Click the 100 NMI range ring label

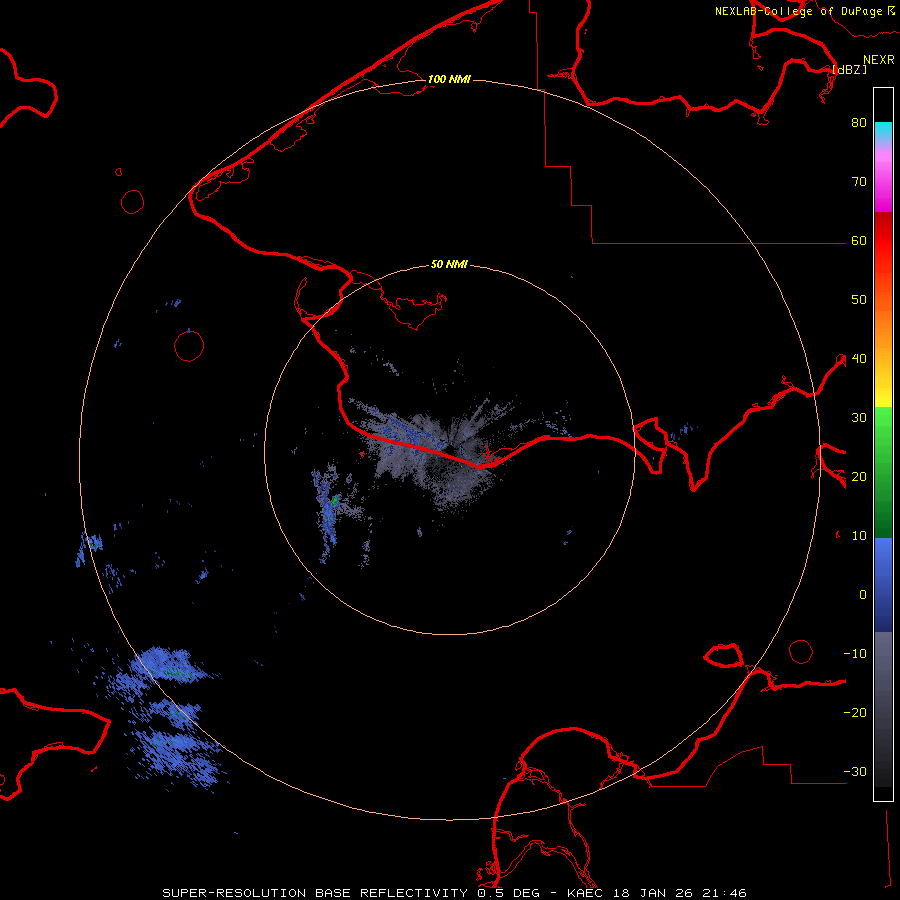tap(449, 79)
